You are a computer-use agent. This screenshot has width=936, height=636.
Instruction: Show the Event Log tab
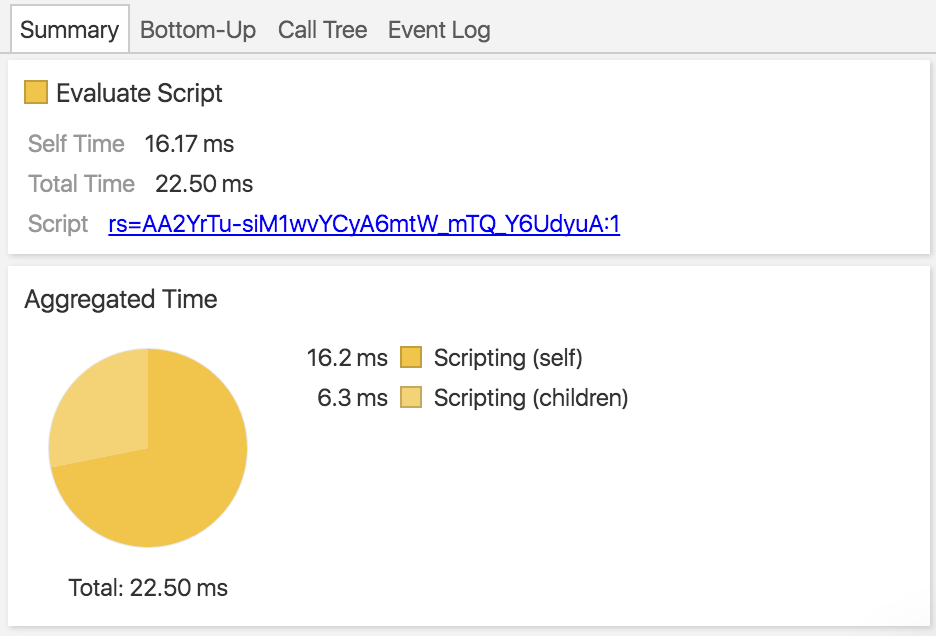coord(439,30)
